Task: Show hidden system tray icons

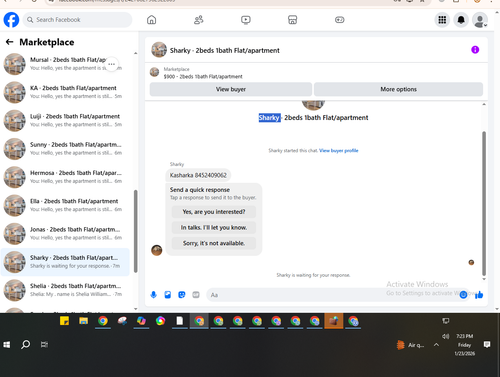Action: (x=436, y=345)
